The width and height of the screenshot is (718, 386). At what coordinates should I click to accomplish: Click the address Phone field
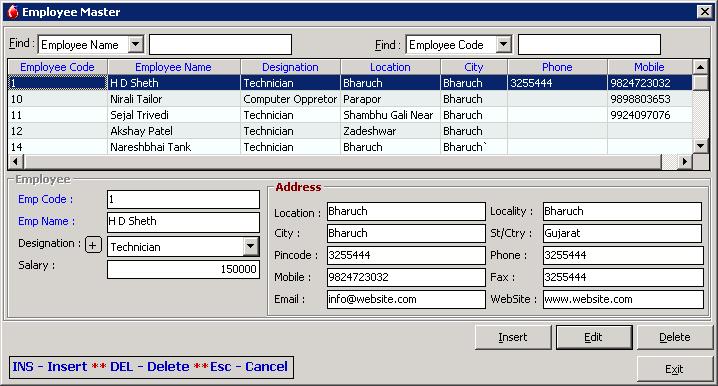[623, 255]
